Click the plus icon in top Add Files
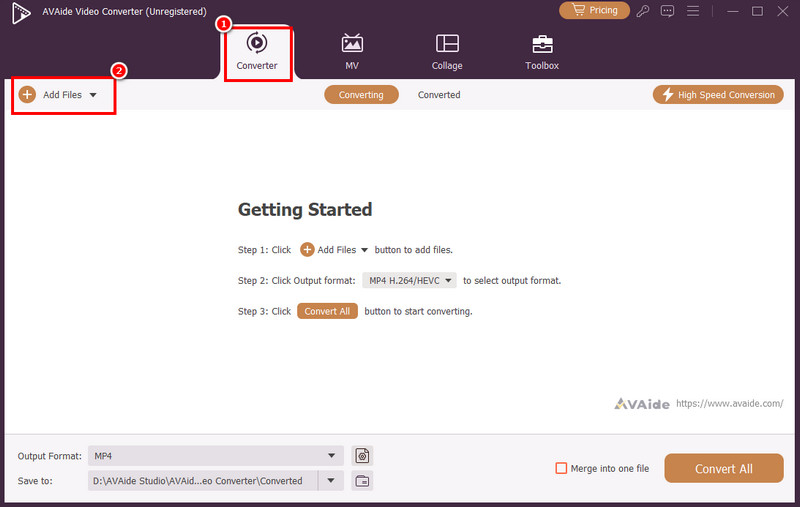 pos(27,95)
